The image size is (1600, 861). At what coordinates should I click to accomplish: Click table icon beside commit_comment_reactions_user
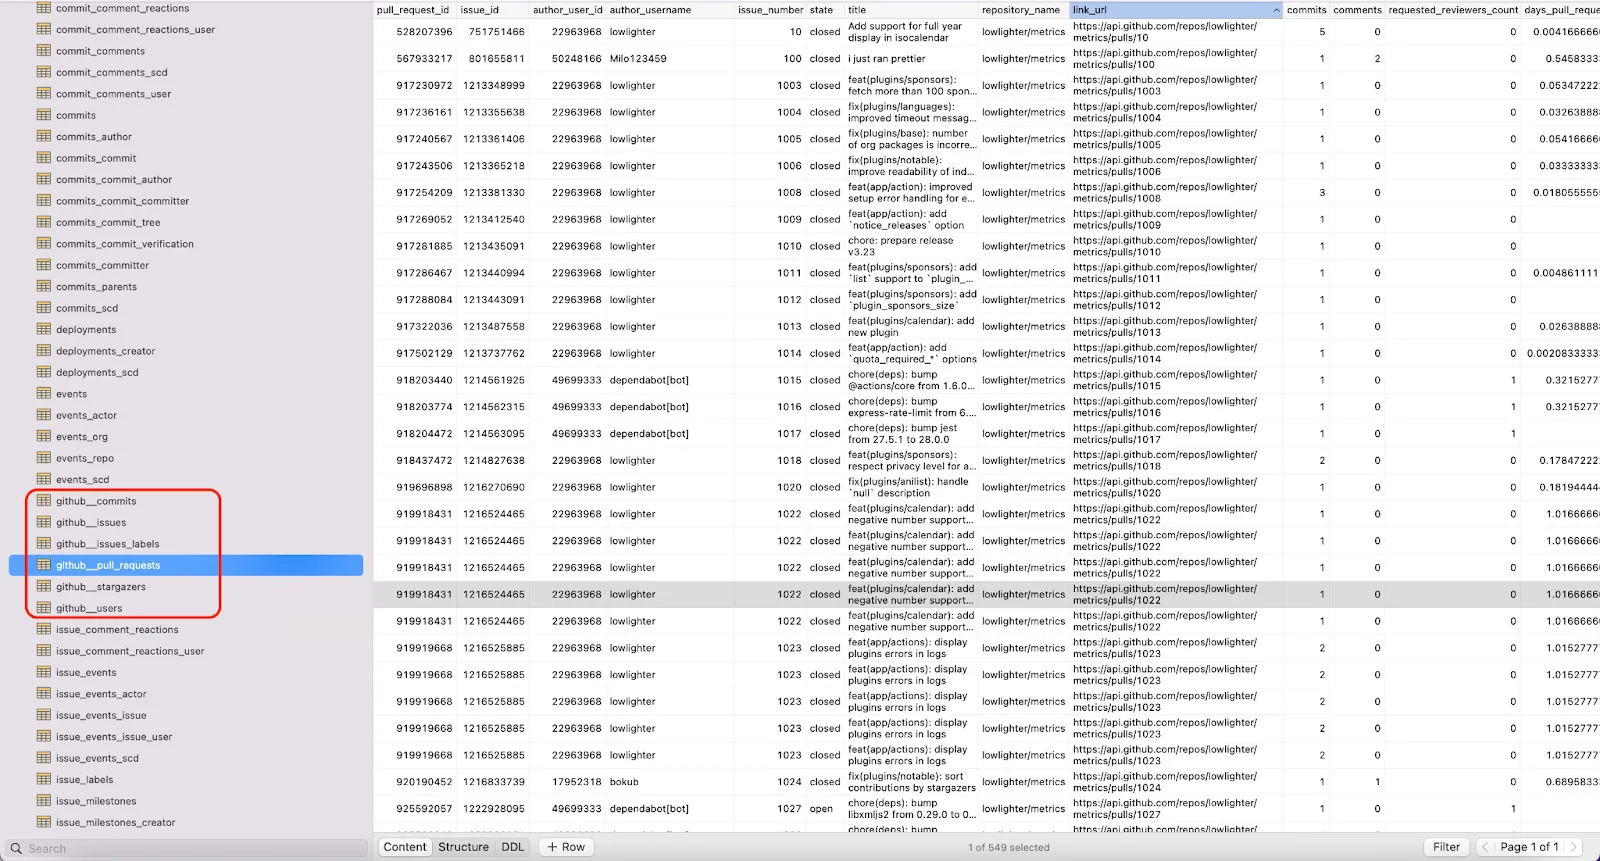[x=44, y=29]
